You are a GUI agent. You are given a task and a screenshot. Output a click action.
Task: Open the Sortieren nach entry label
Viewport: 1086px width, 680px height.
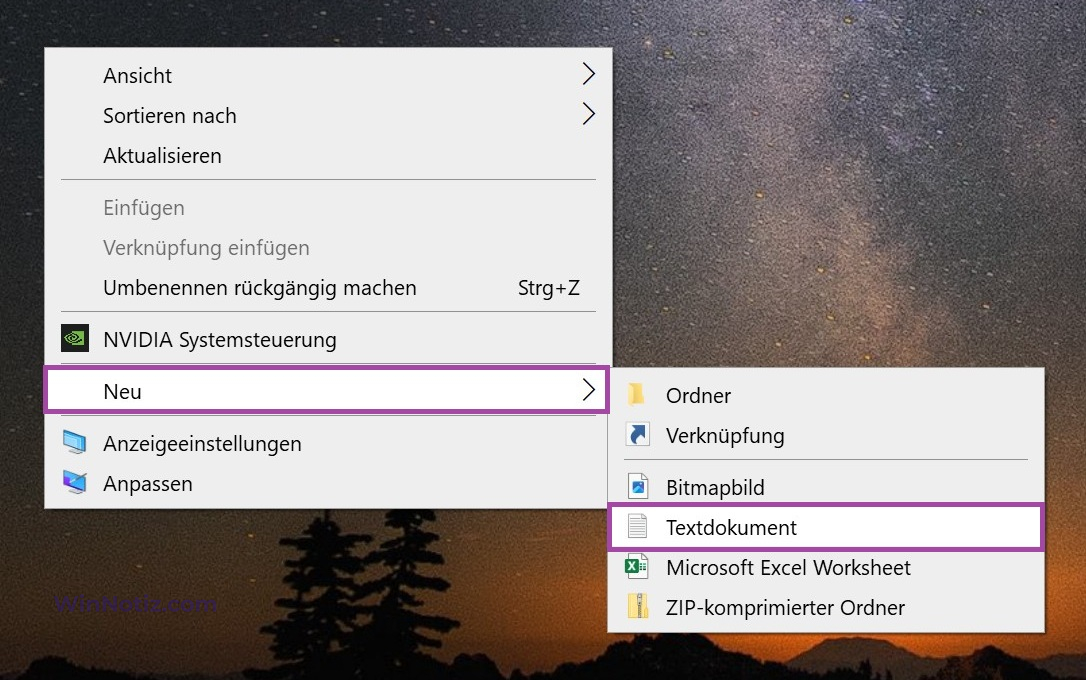[x=170, y=116]
